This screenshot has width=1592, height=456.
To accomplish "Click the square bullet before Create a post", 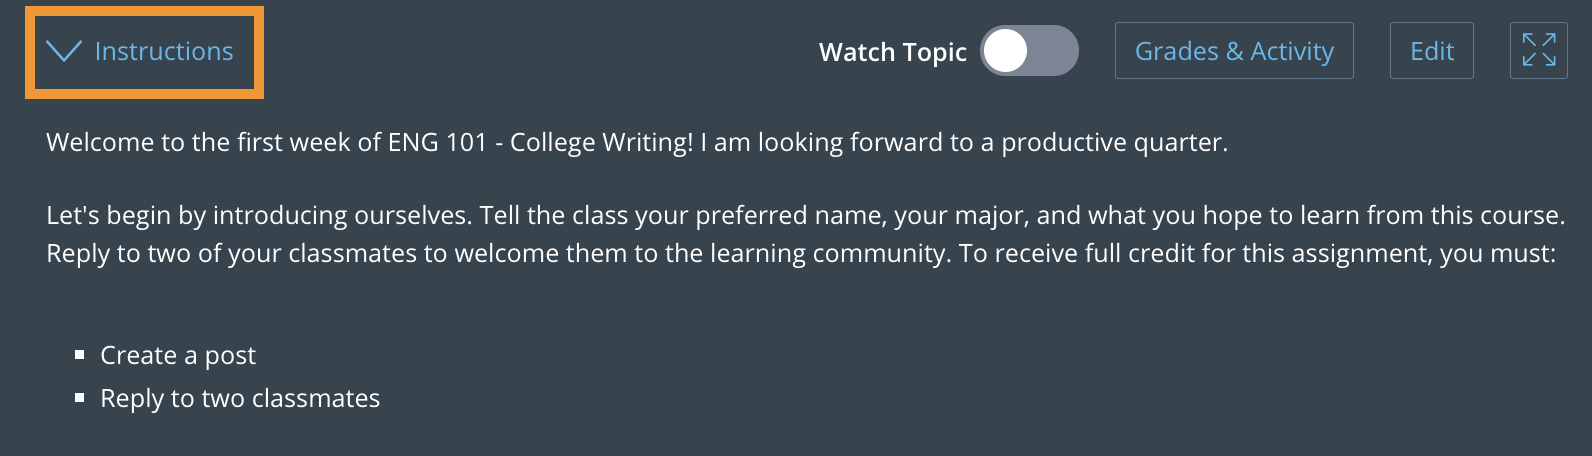I will [x=80, y=355].
